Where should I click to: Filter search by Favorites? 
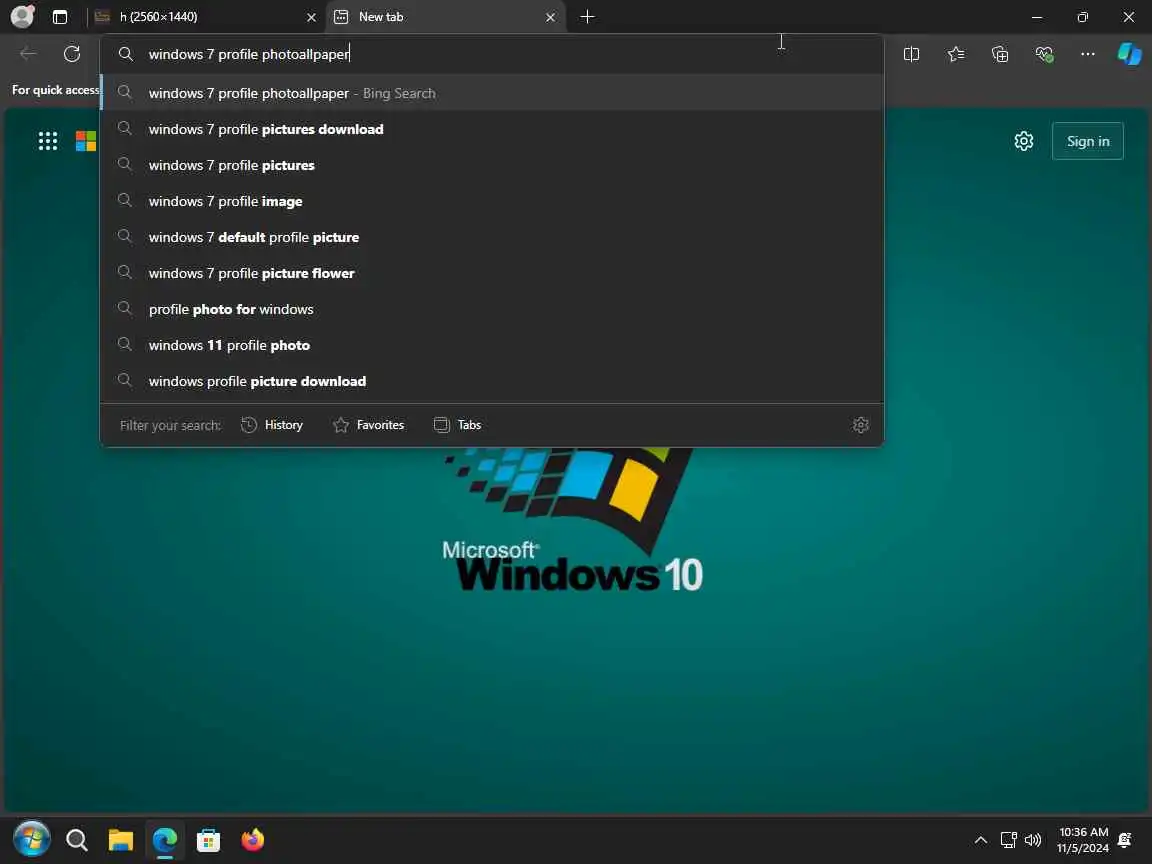pos(368,425)
